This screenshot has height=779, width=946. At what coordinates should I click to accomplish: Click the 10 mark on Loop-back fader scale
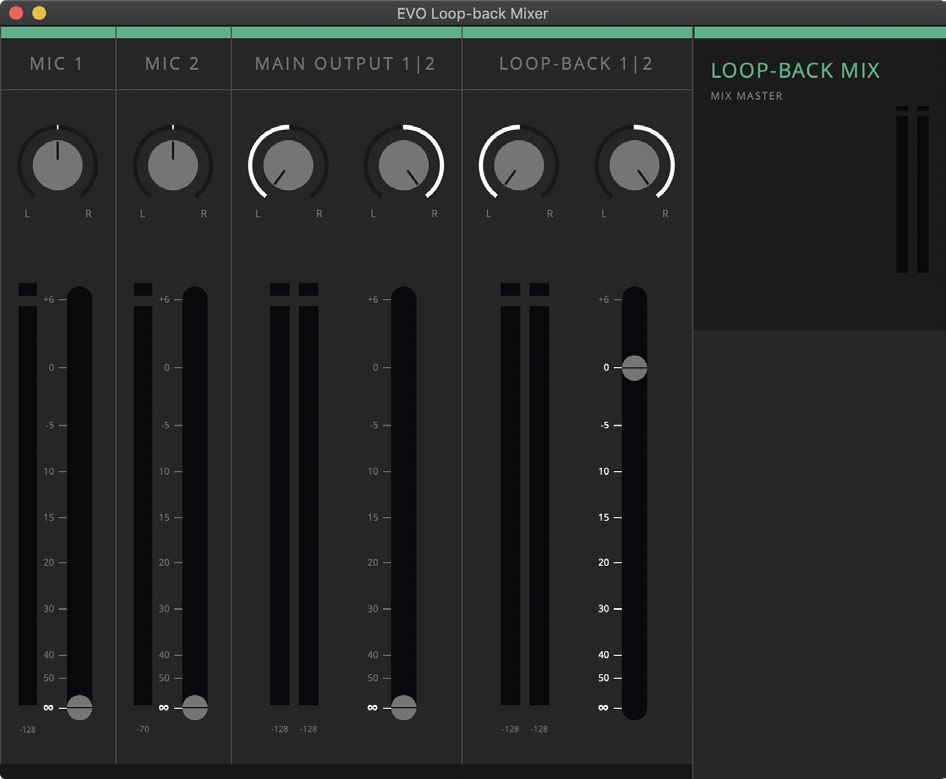coord(604,471)
